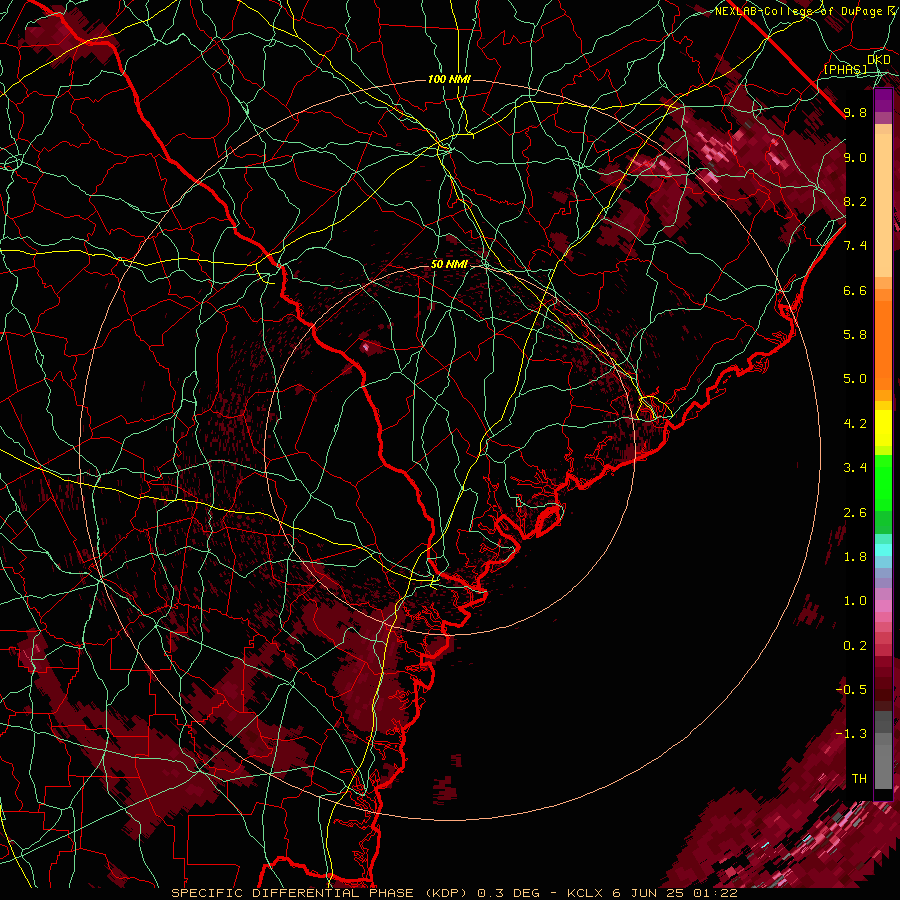Select the 9.0 value on the color scale
Screen dimensions: 900x900
click(855, 157)
